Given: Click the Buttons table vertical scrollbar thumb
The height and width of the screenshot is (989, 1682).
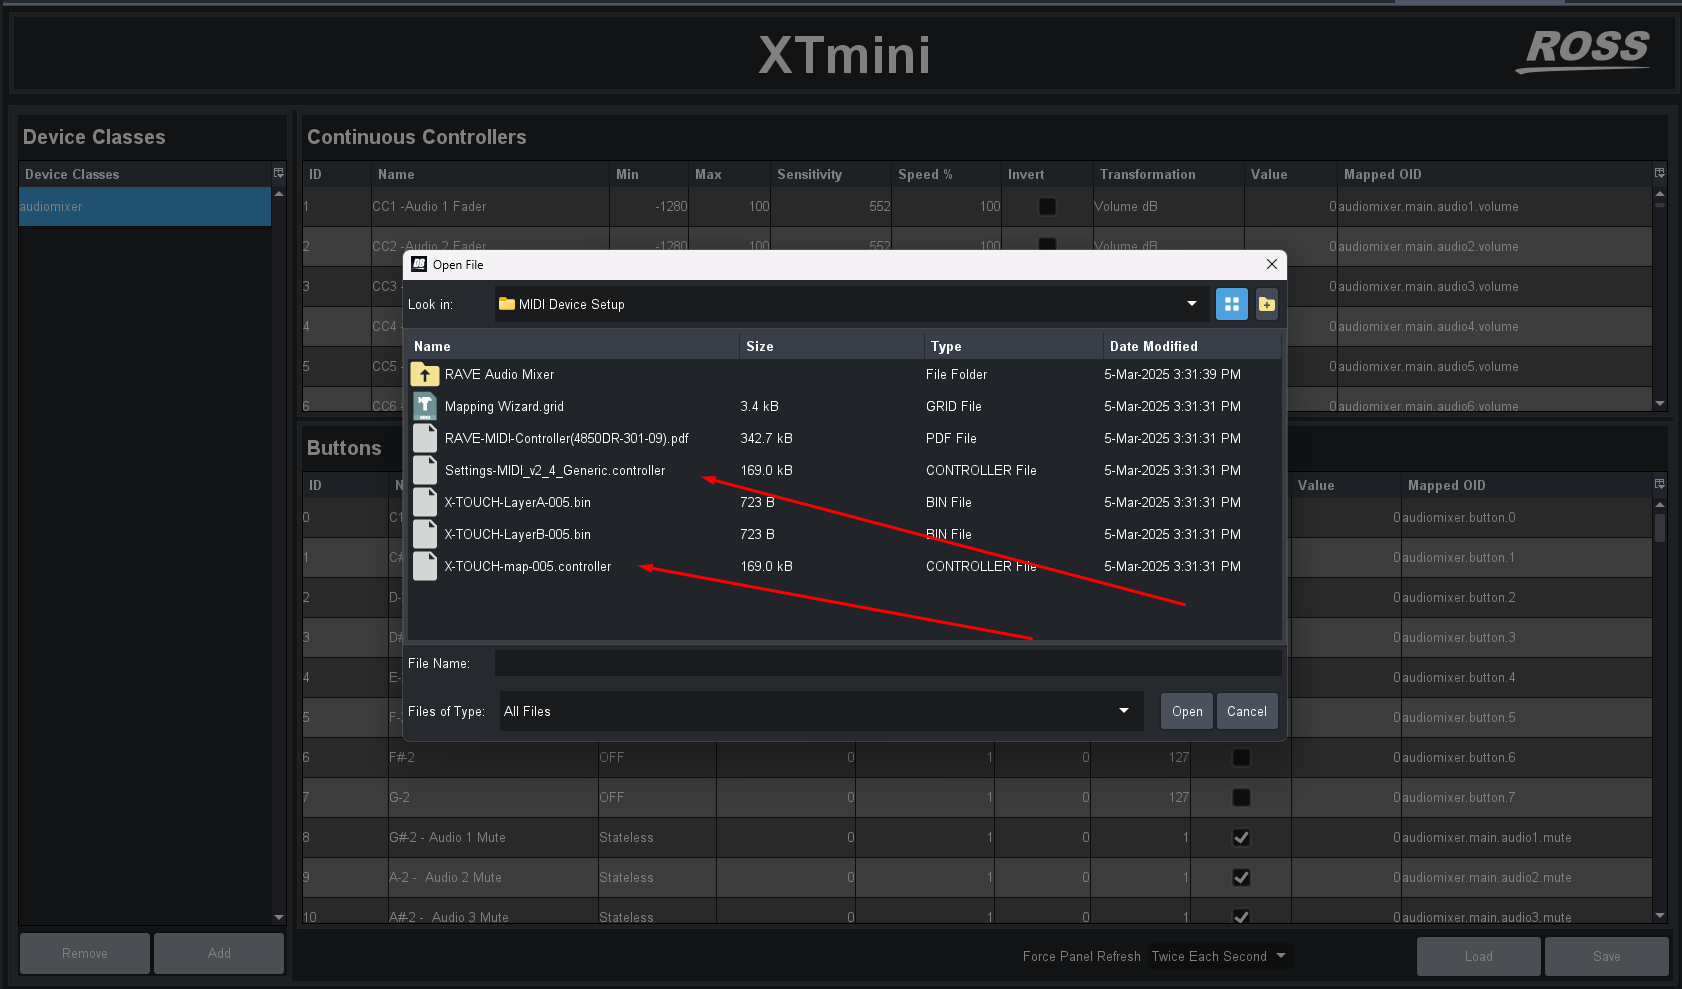Looking at the screenshot, I should pos(1660,527).
